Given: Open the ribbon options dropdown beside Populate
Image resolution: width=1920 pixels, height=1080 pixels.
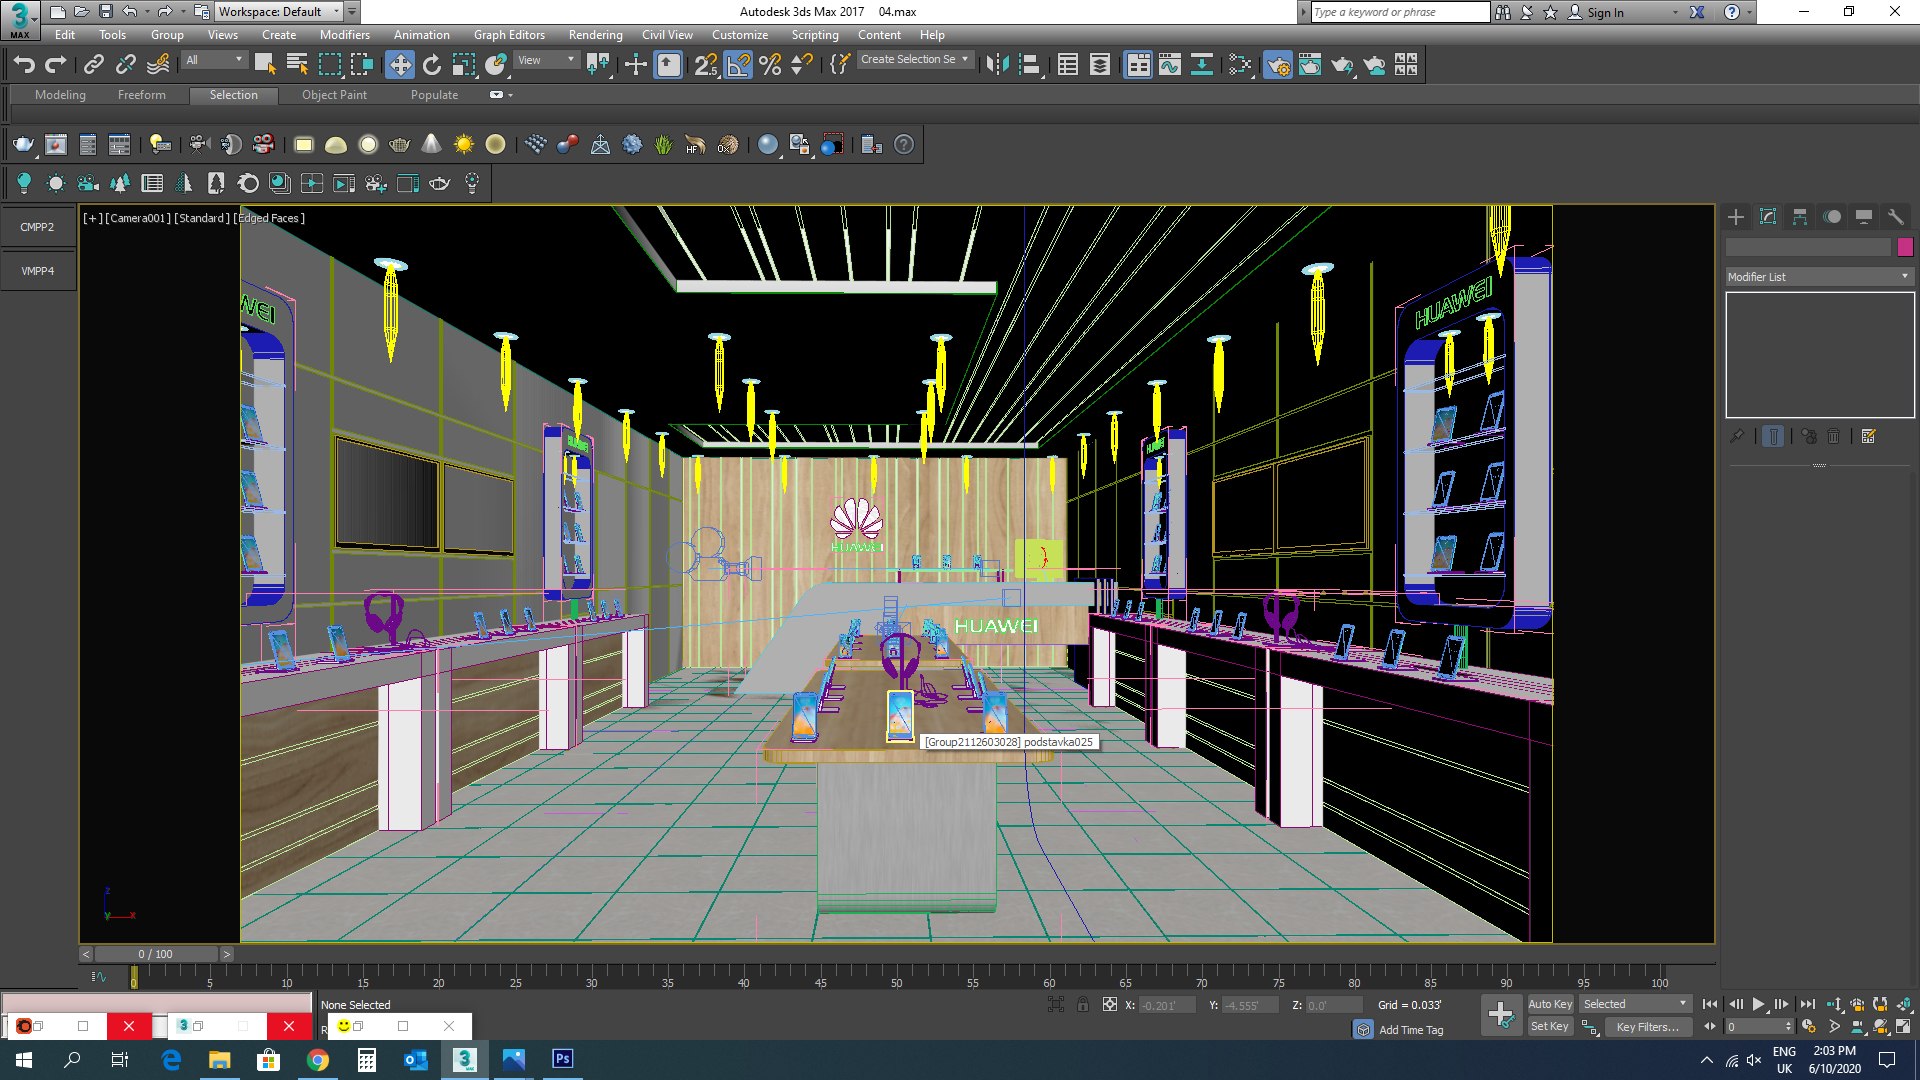Looking at the screenshot, I should coord(511,95).
